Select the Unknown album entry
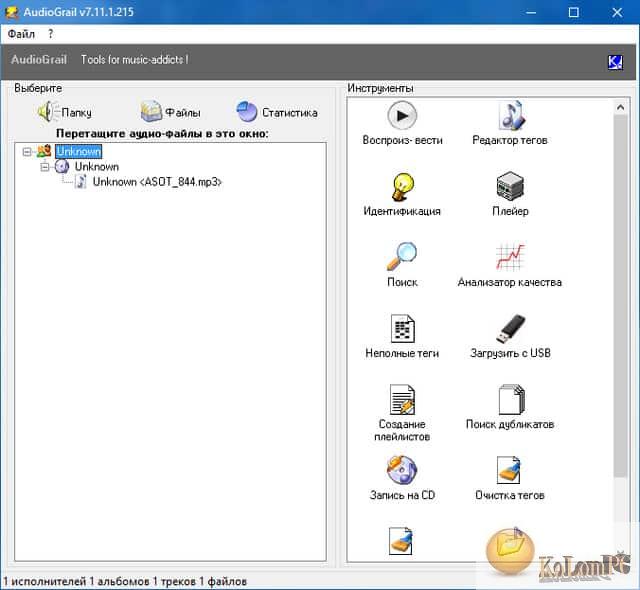This screenshot has height=590, width=640. point(97,166)
